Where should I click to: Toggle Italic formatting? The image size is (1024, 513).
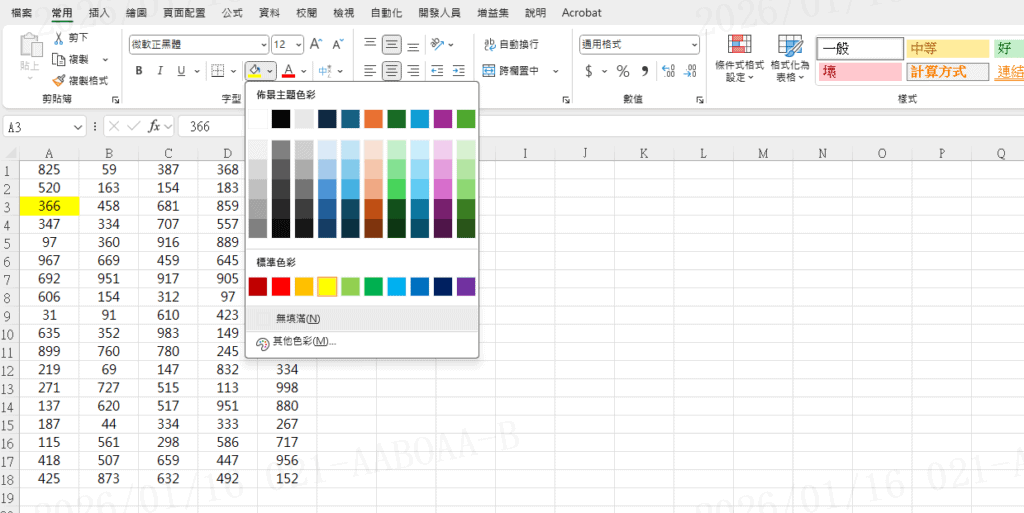click(160, 71)
